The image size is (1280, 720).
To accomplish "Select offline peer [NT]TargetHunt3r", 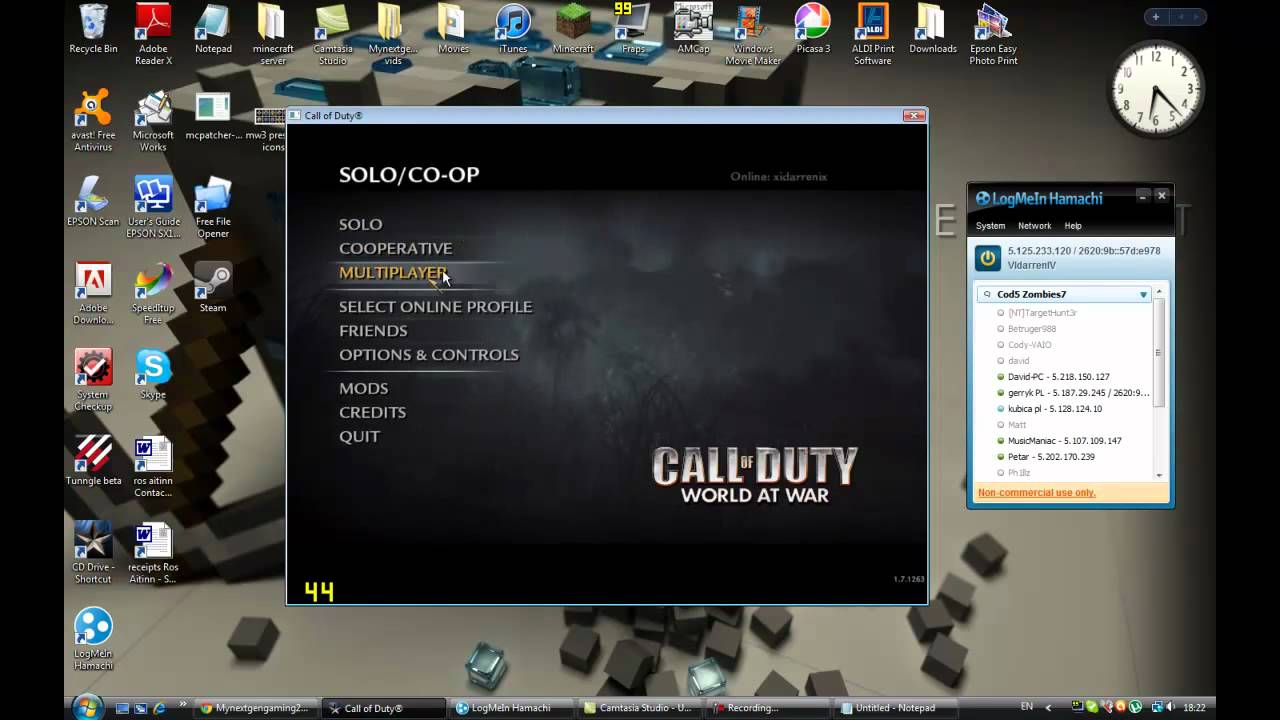I will 1042,313.
